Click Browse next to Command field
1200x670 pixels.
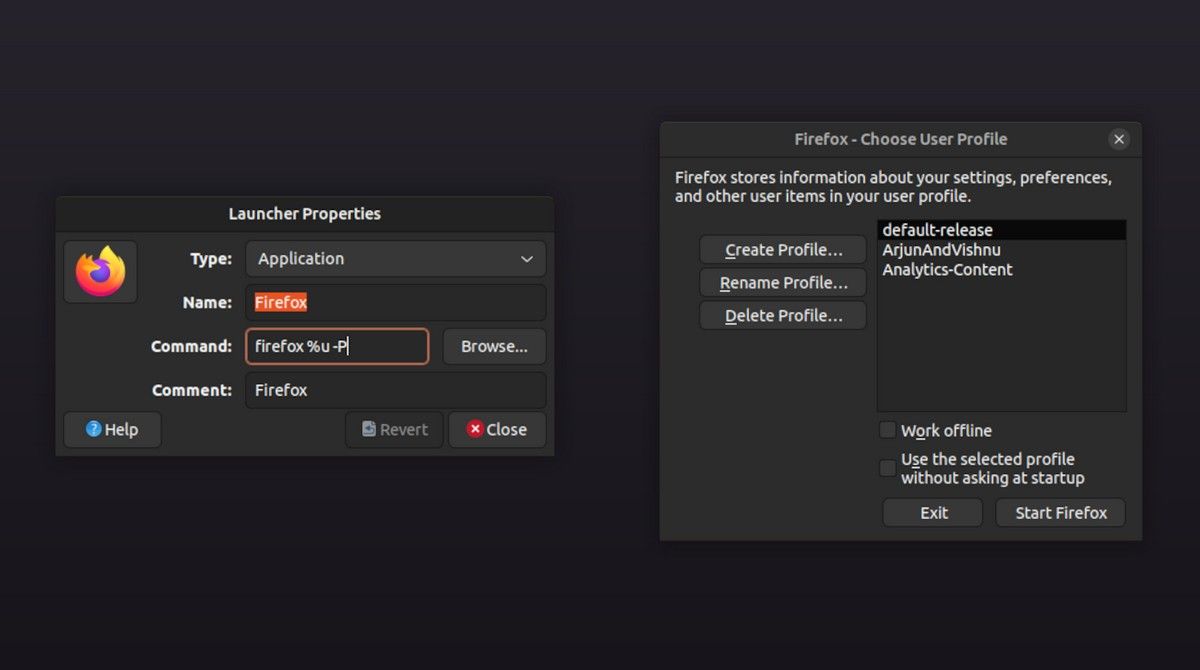(495, 346)
